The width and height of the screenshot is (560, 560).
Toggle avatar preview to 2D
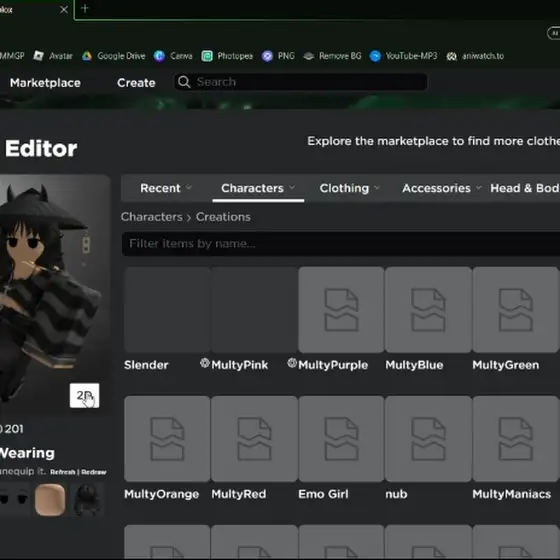pos(85,395)
